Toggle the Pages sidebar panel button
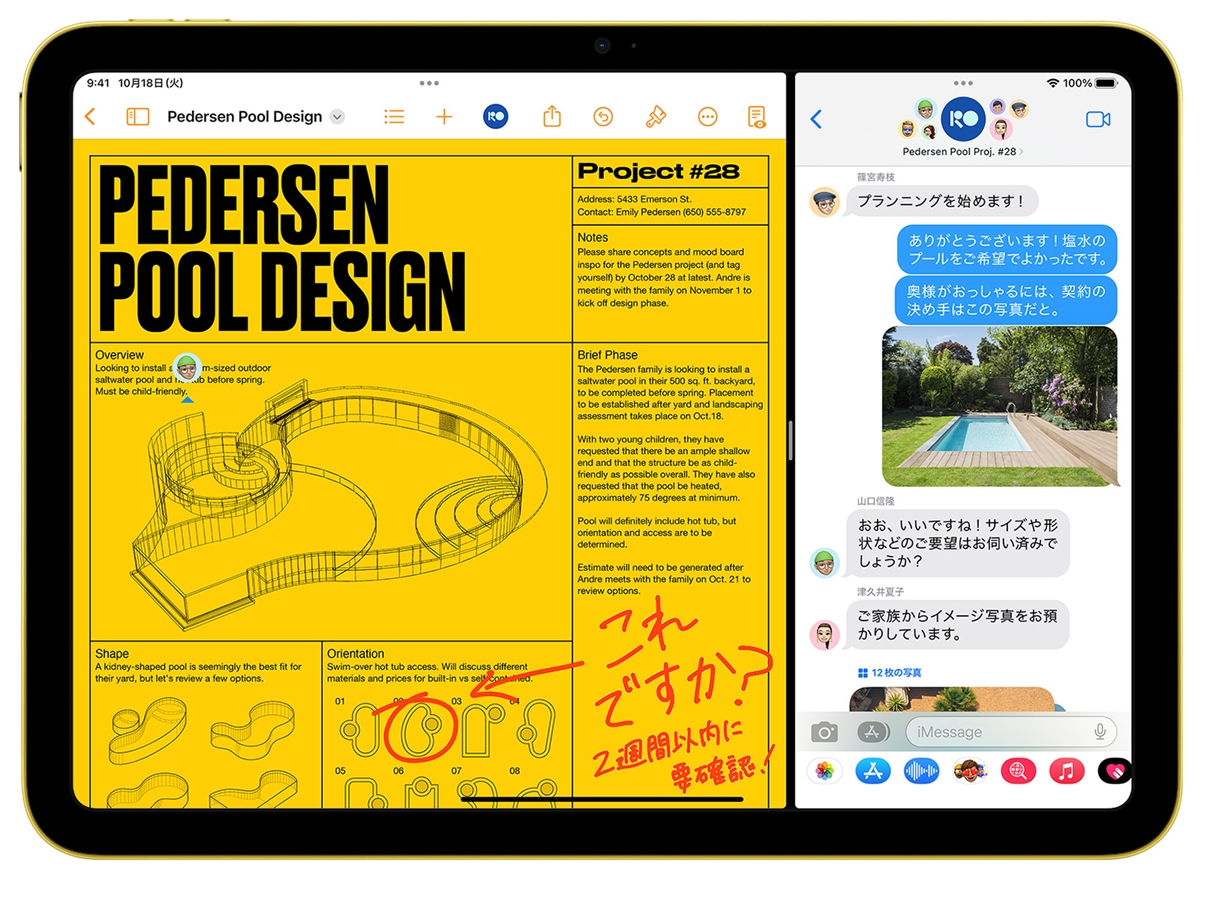The image size is (1215, 900). coord(138,117)
